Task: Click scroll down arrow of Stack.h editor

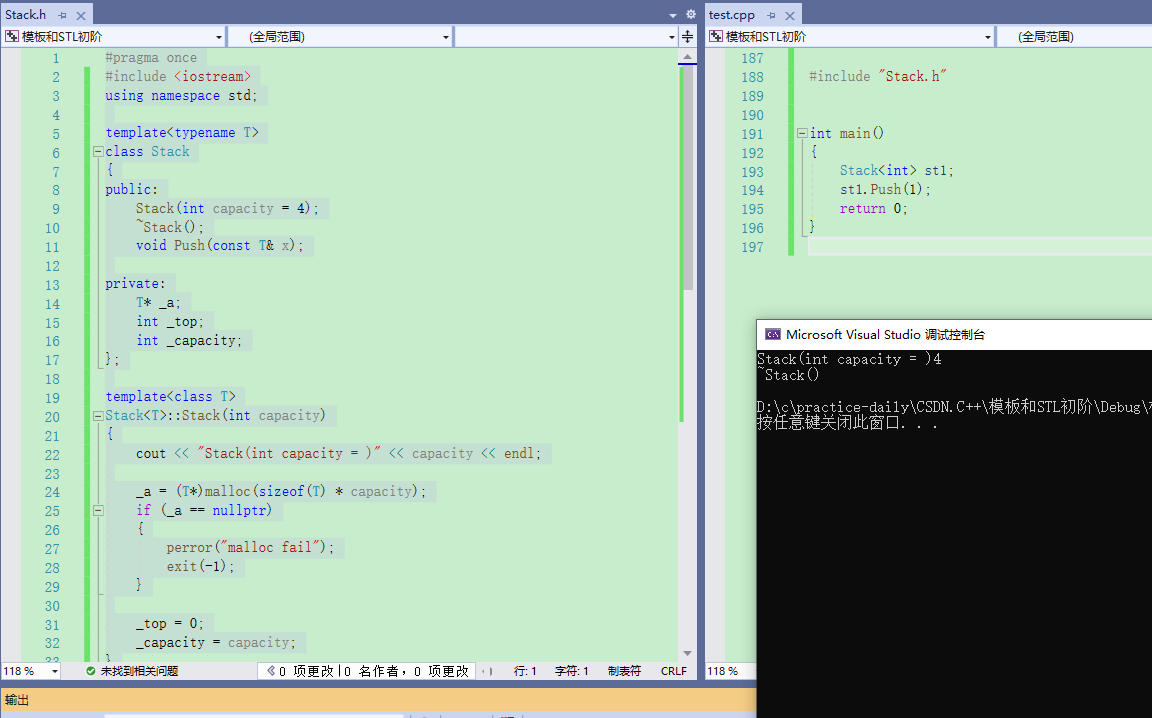Action: [687, 653]
